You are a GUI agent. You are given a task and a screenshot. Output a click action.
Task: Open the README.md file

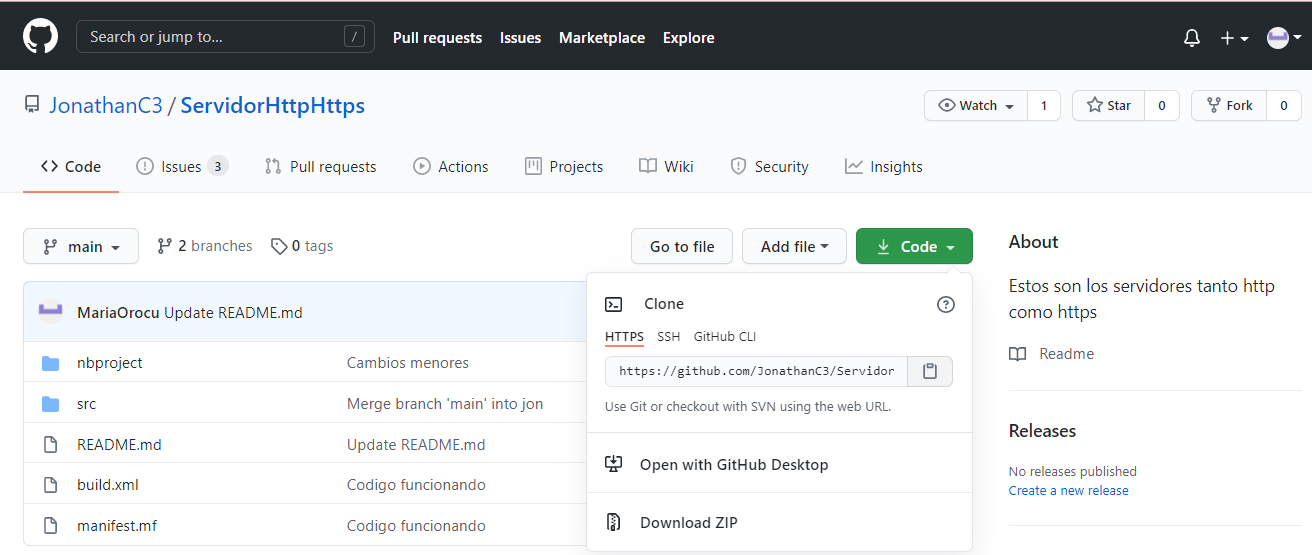pos(119,445)
